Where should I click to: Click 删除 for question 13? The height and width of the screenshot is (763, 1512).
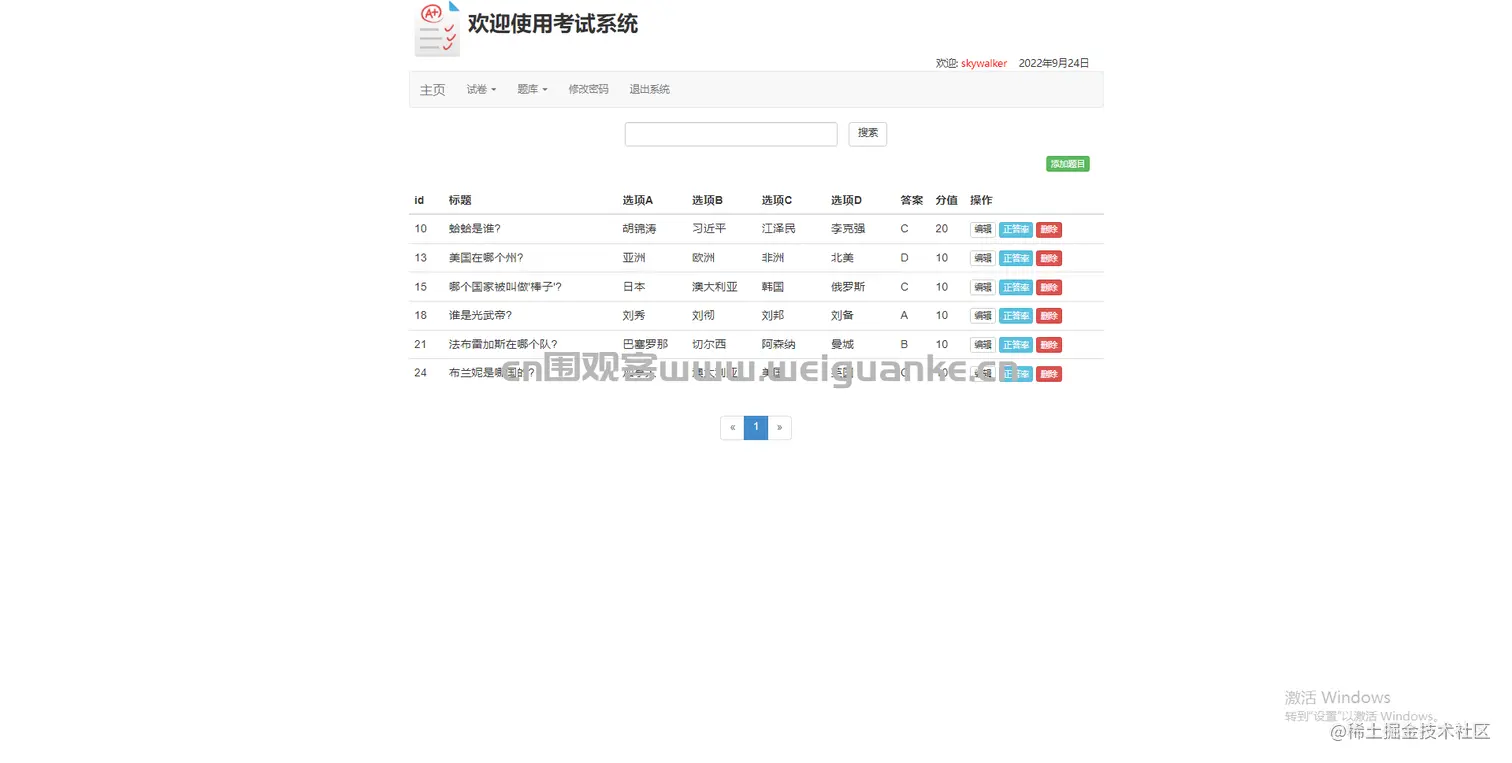(x=1048, y=259)
